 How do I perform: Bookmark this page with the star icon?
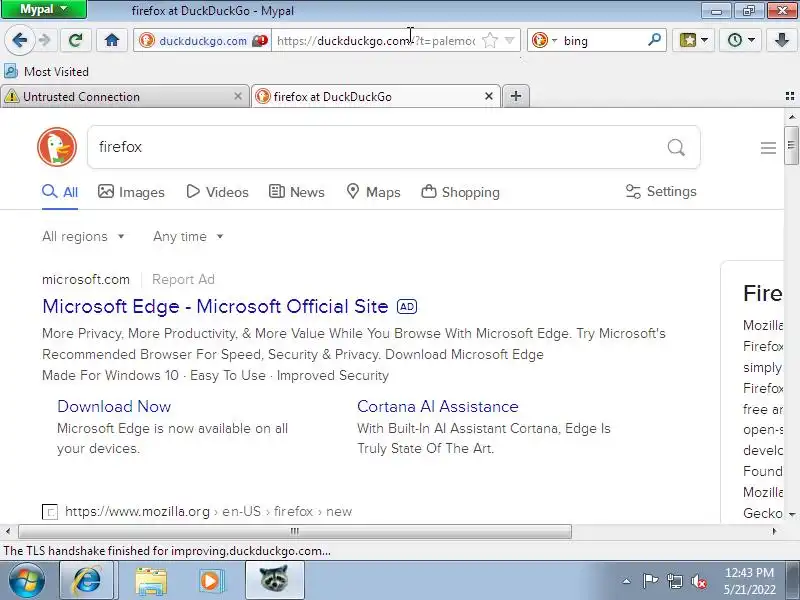pos(490,40)
